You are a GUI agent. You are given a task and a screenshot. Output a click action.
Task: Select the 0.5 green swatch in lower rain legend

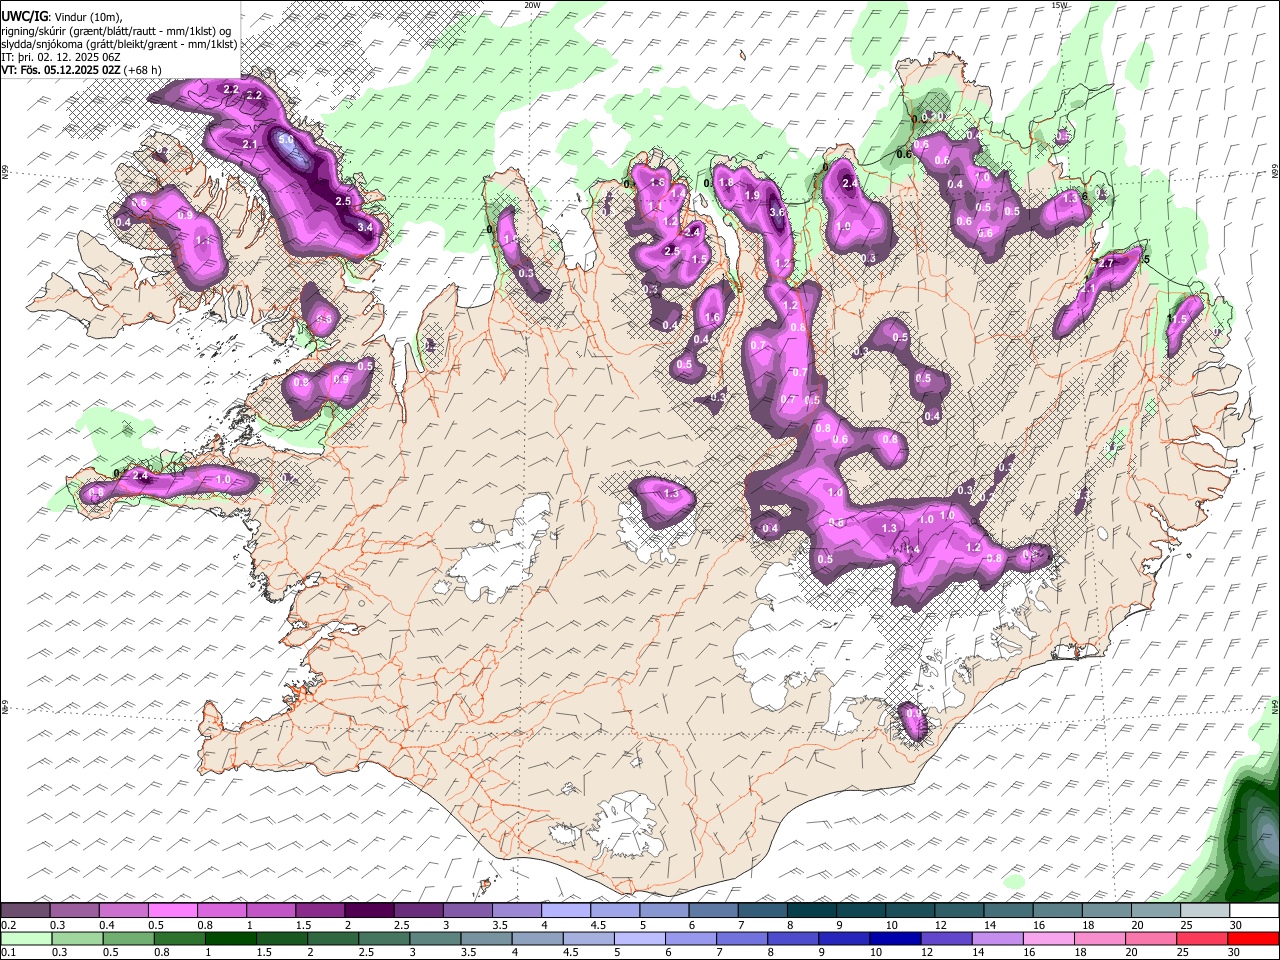tap(128, 939)
